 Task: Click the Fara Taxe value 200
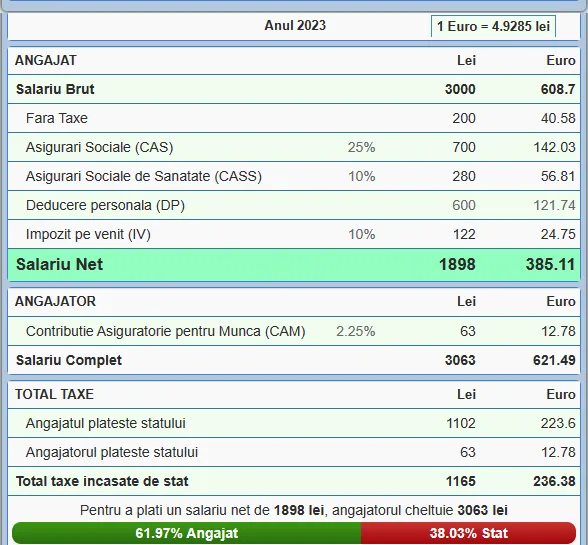pos(464,118)
